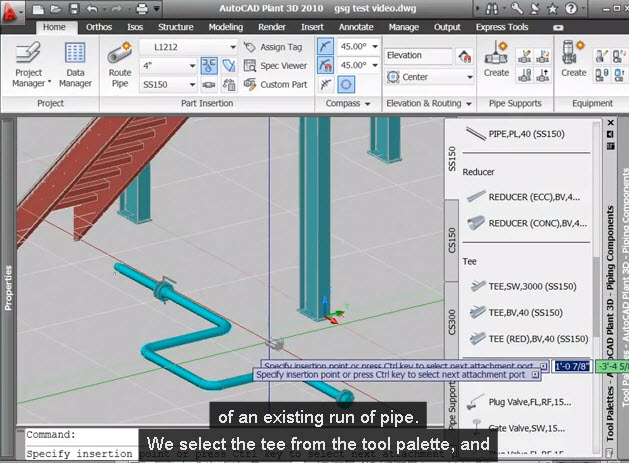This screenshot has height=463, width=629.
Task: Open the quick access toolbar customize arrow
Action: [x=157, y=8]
